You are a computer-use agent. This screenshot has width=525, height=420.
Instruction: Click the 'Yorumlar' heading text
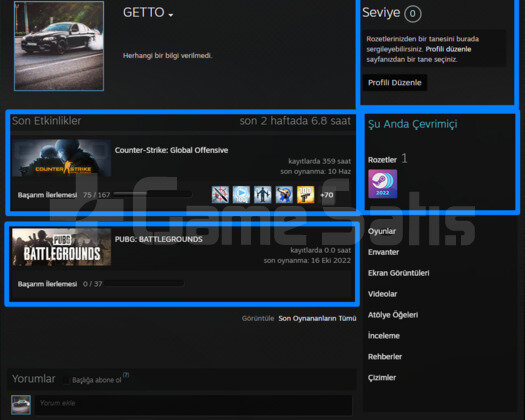point(34,379)
